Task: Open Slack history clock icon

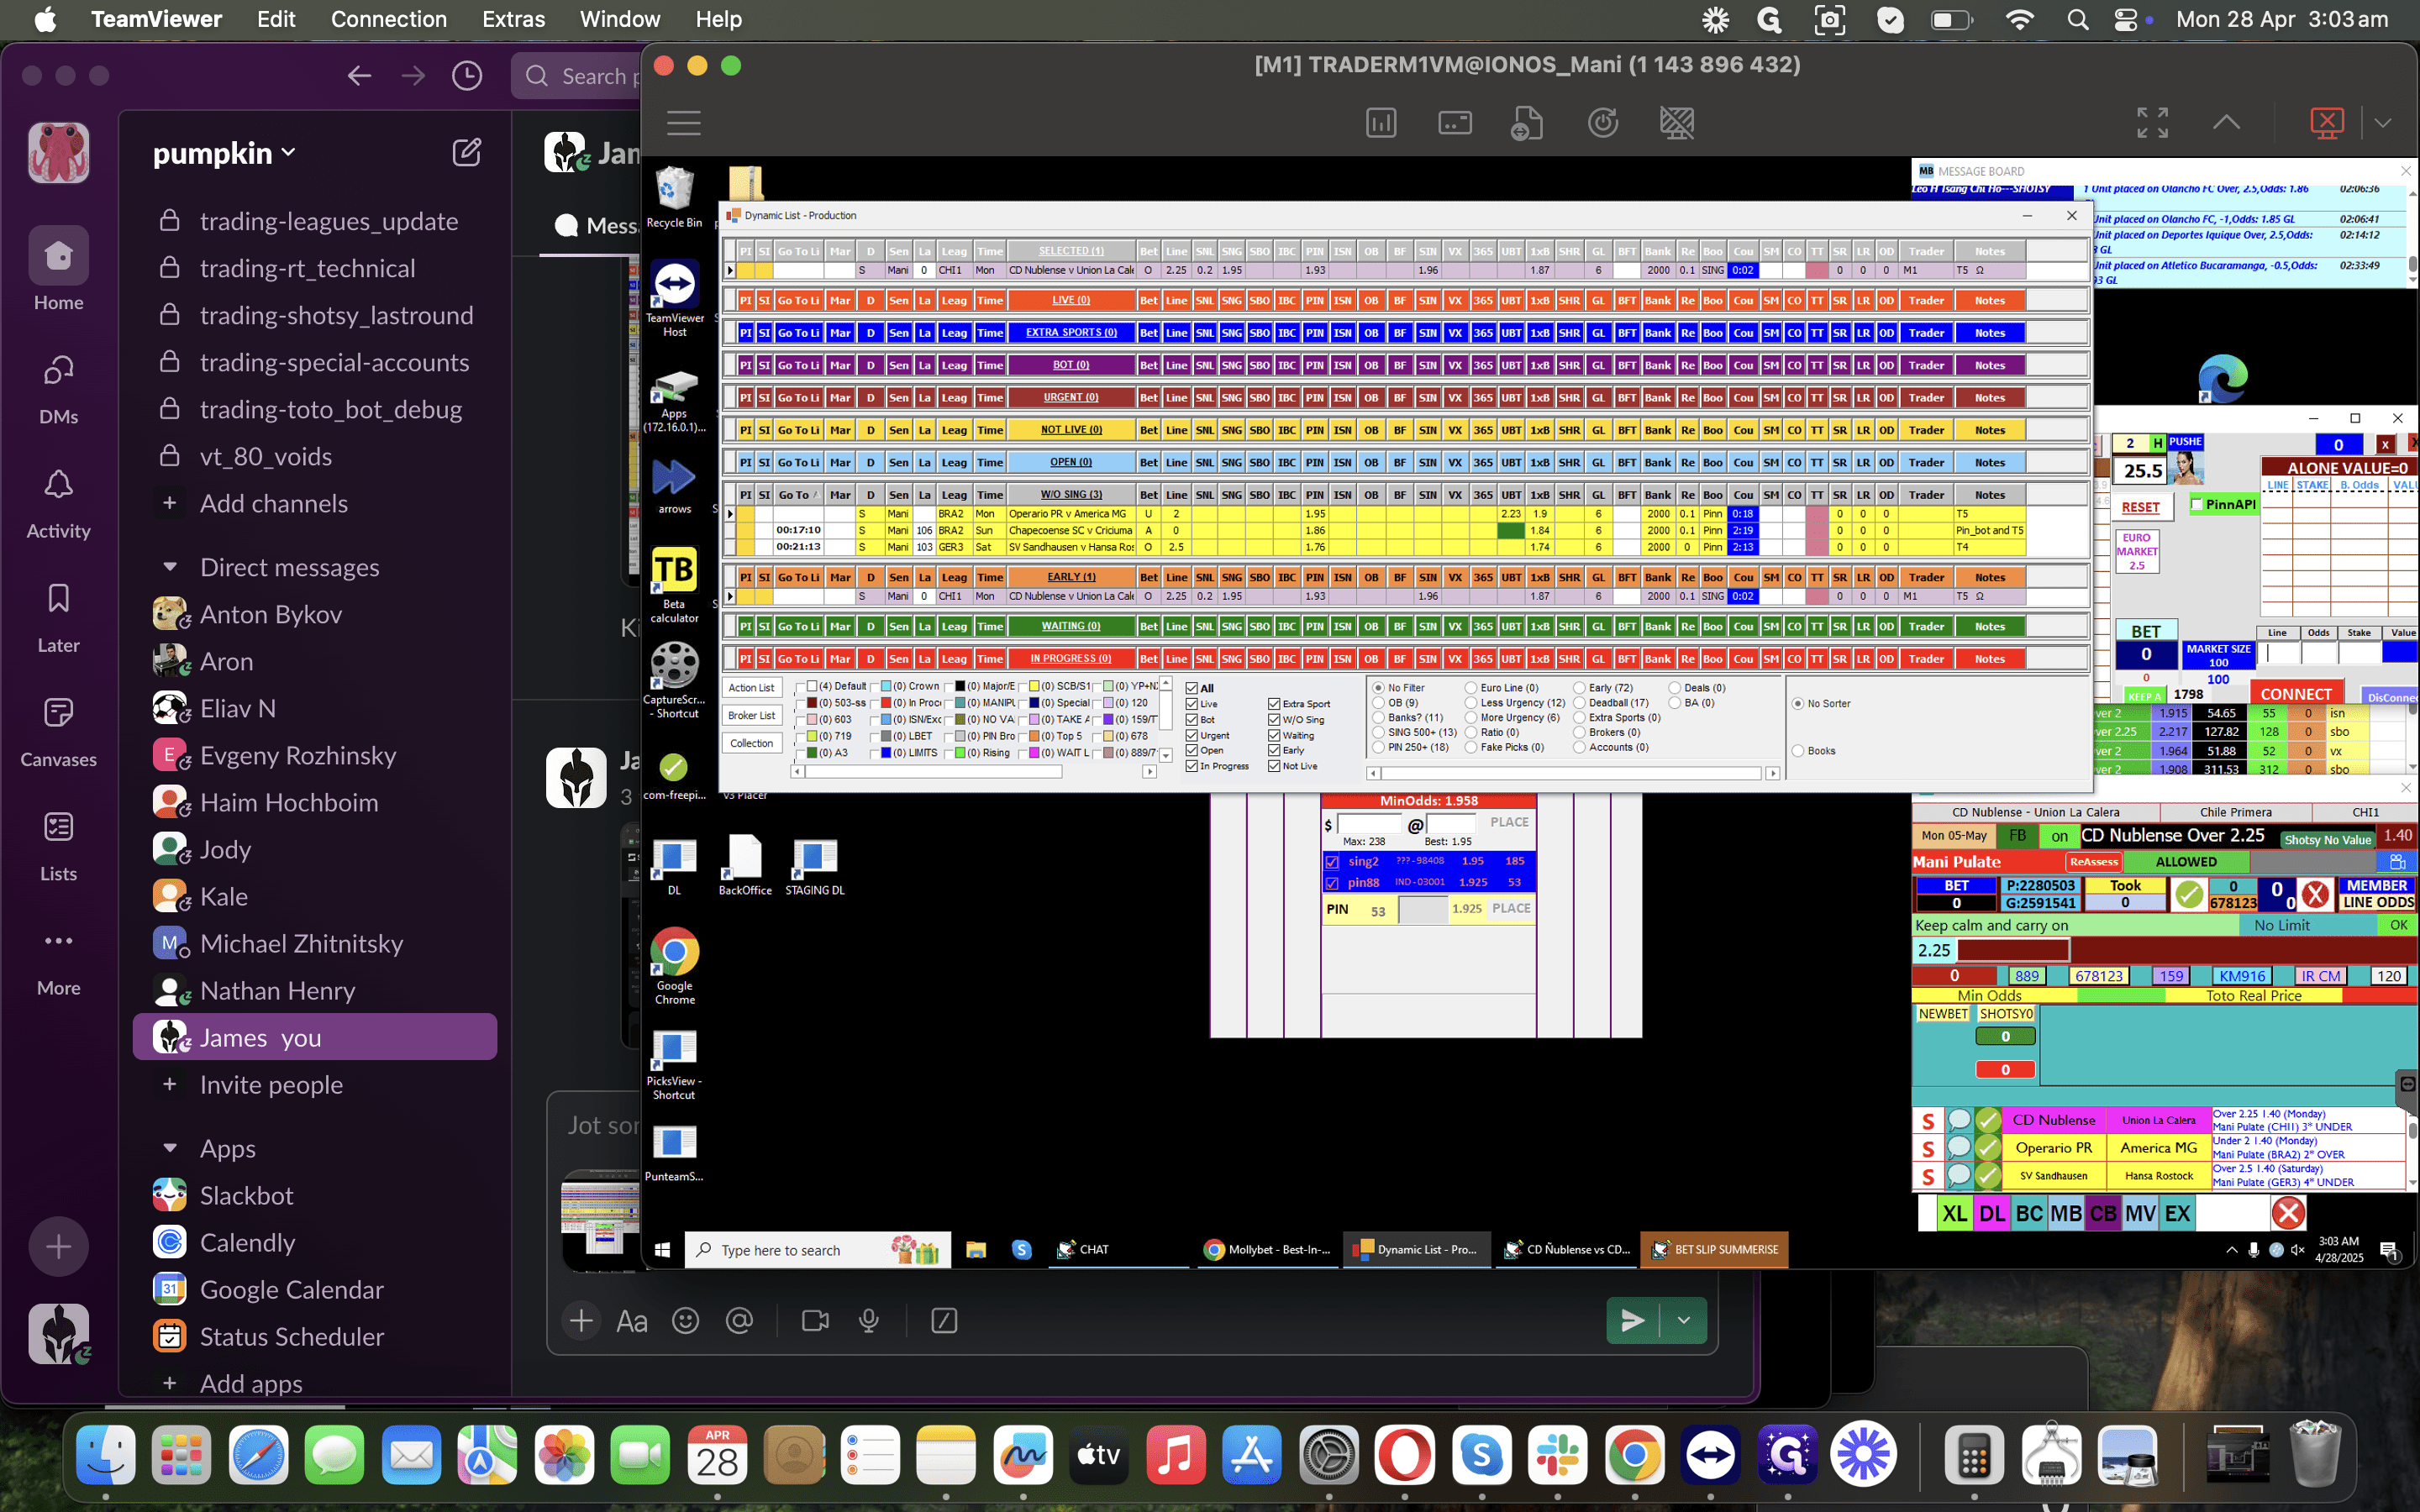Action: coord(467,76)
